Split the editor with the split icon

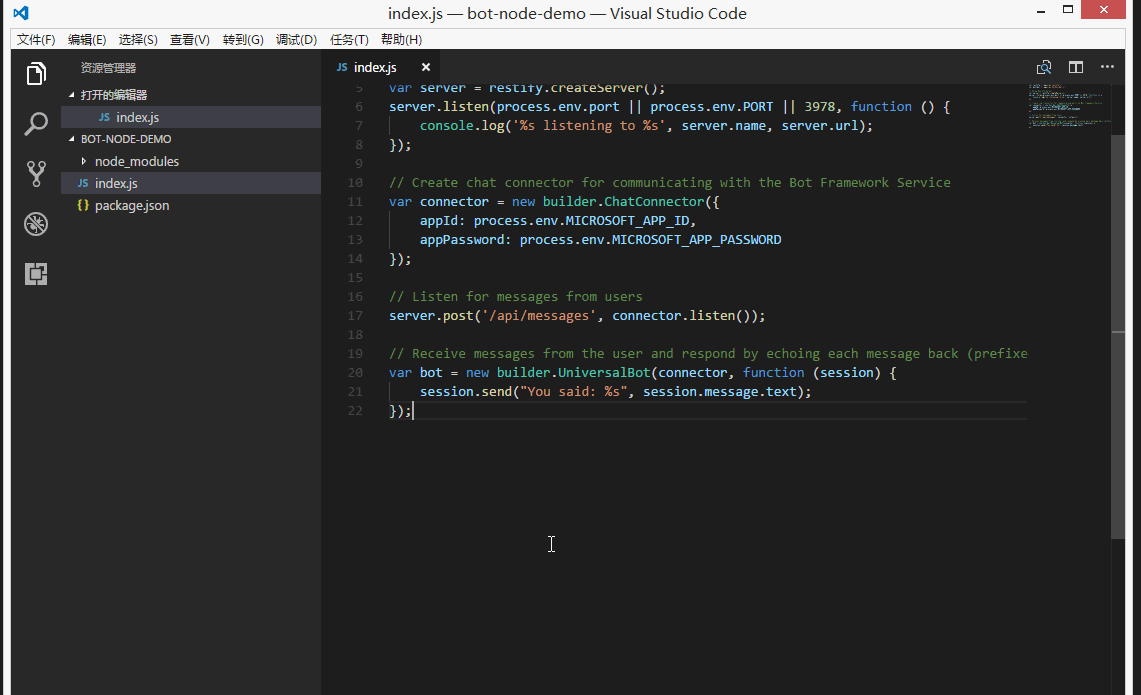tap(1076, 67)
